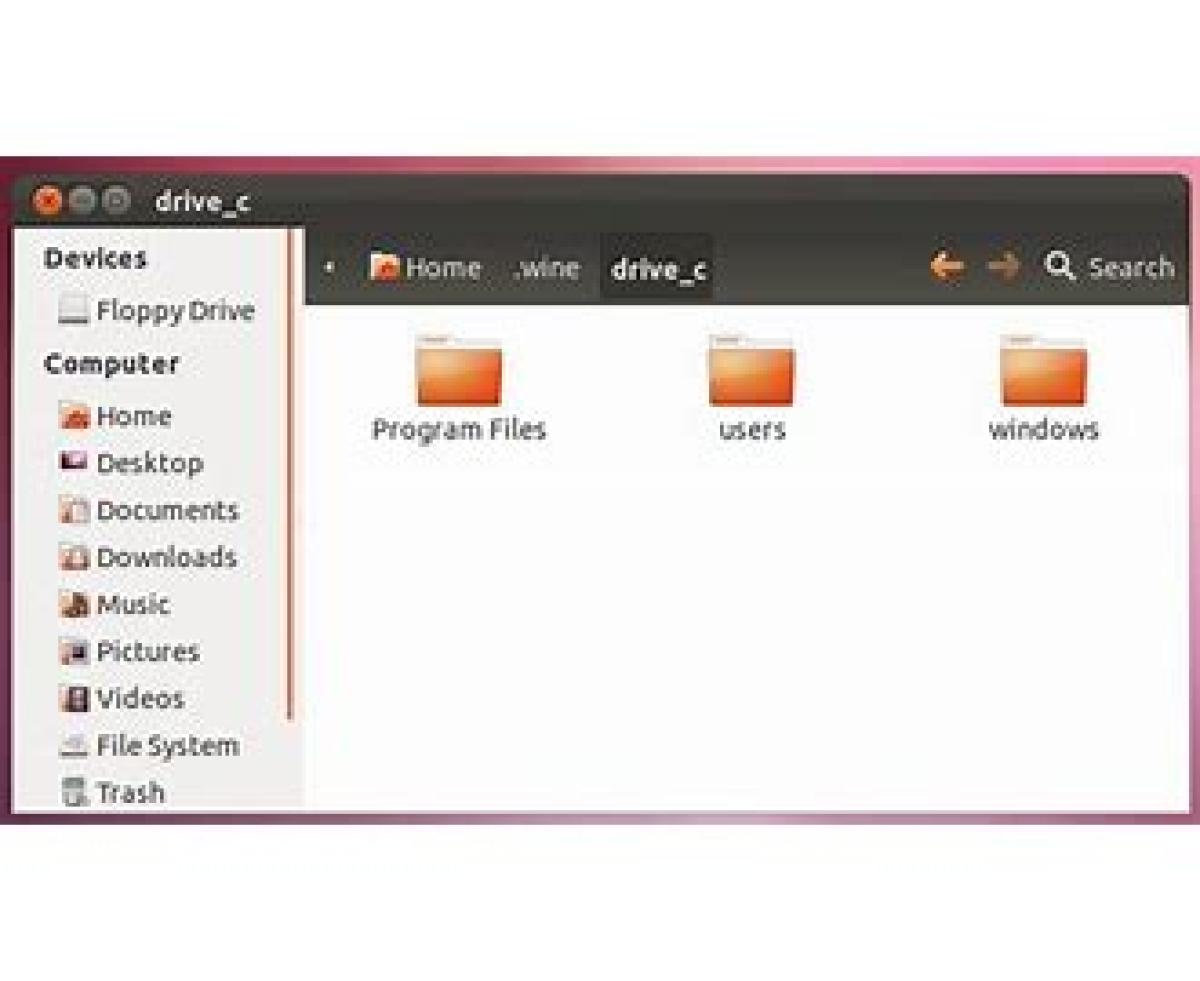Open the users folder icon
1200x981 pixels.
(751, 371)
